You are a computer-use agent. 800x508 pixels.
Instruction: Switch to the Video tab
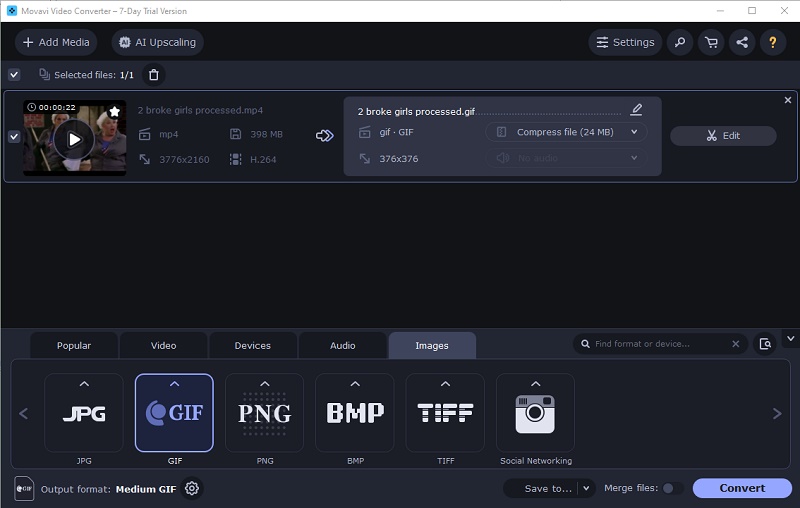point(163,345)
